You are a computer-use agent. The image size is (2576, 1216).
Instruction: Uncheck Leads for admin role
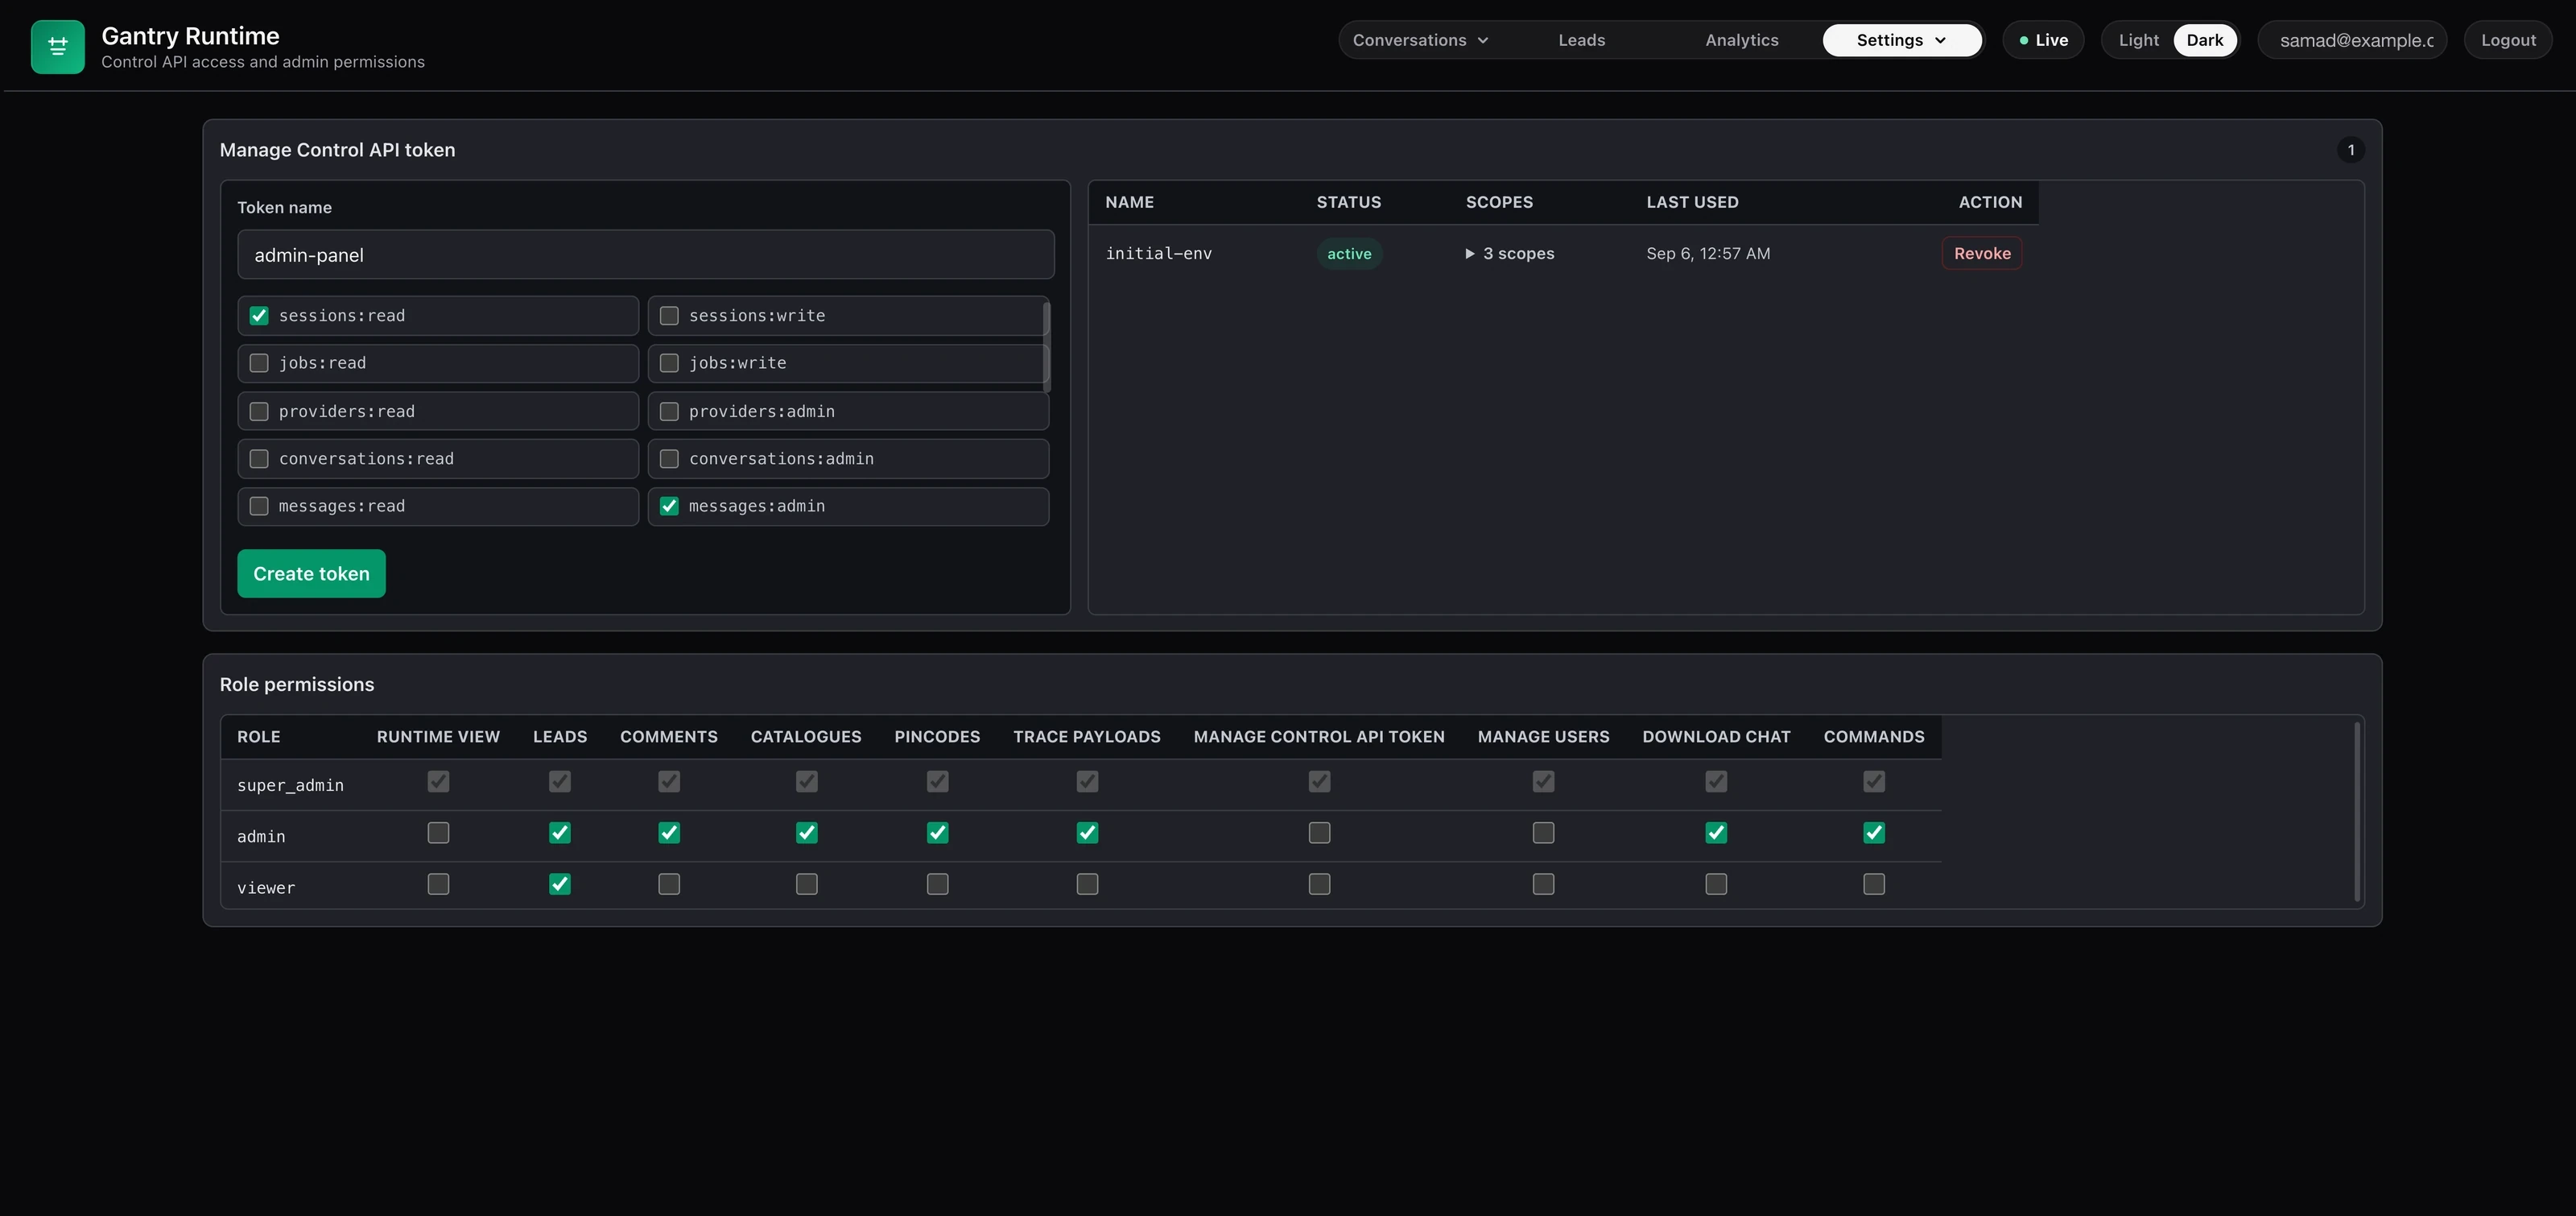(560, 833)
